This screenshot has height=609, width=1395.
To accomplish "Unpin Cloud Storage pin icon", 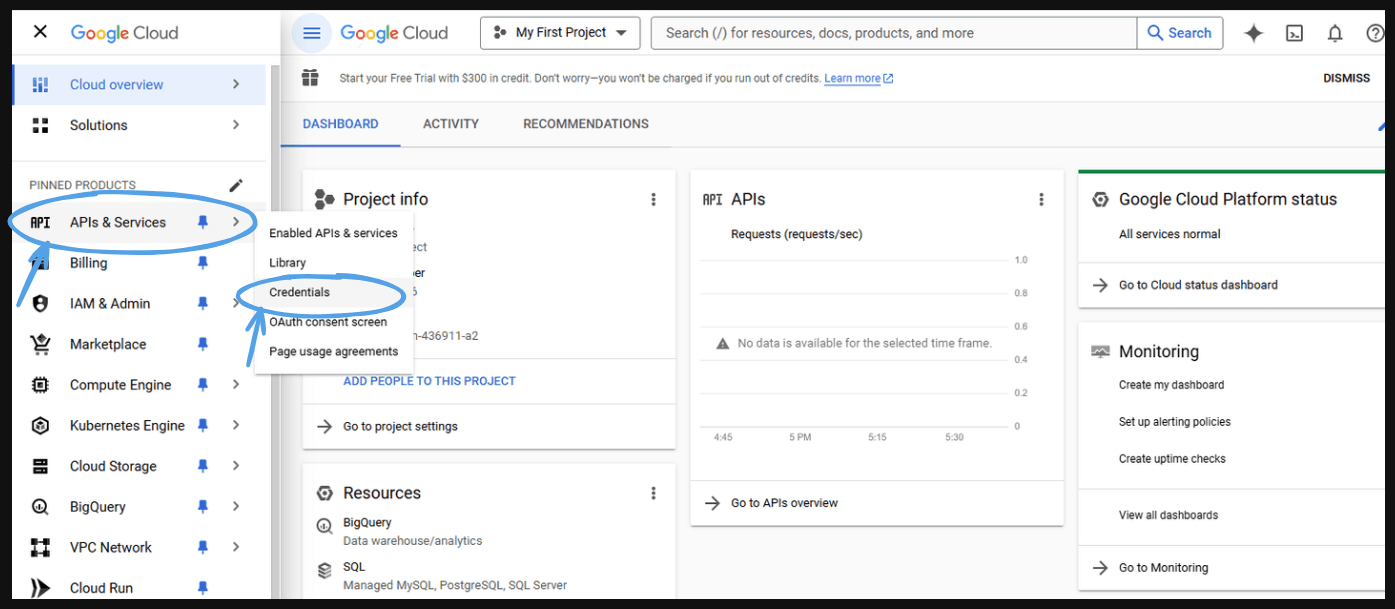I will coord(203,466).
